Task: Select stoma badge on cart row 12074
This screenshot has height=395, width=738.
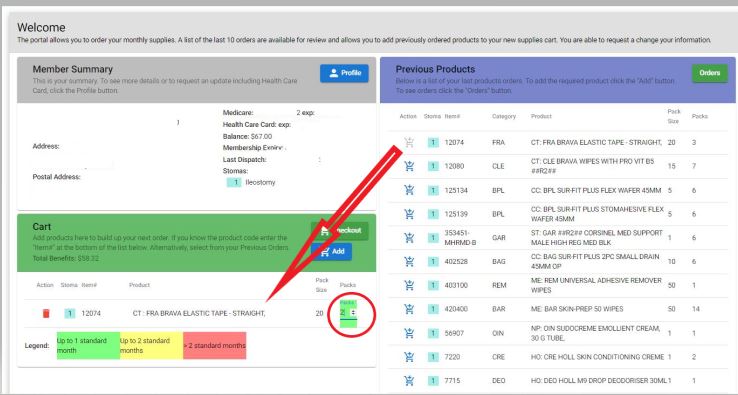Action: [x=70, y=313]
